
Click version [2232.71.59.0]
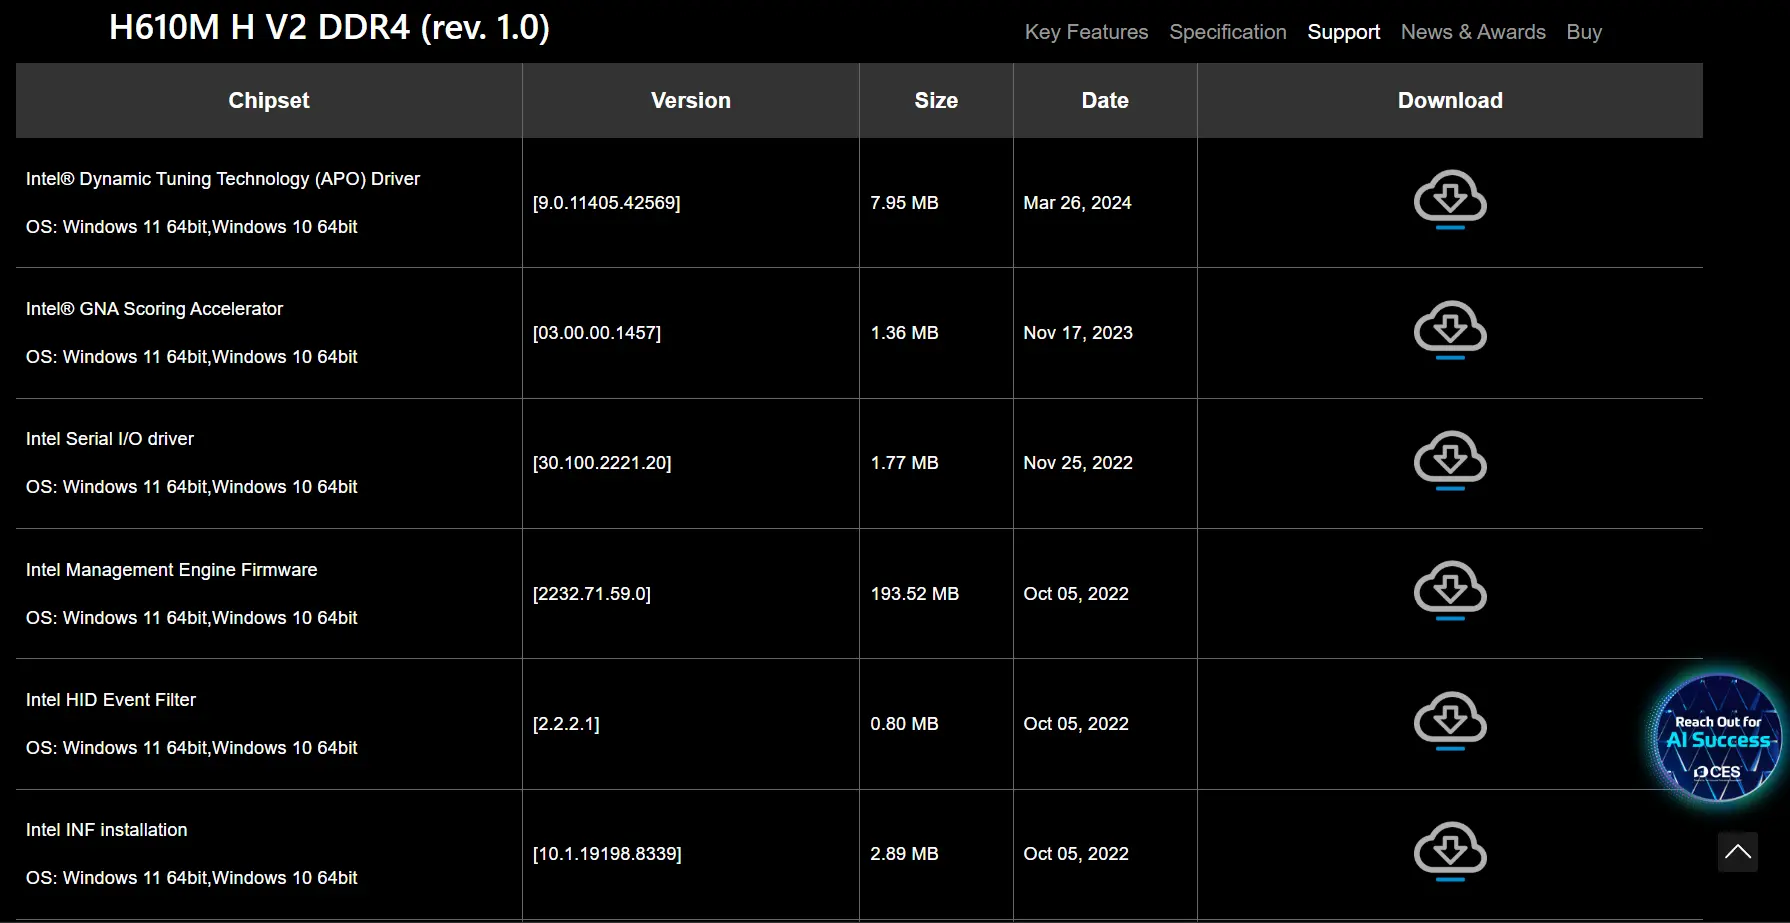tap(592, 594)
